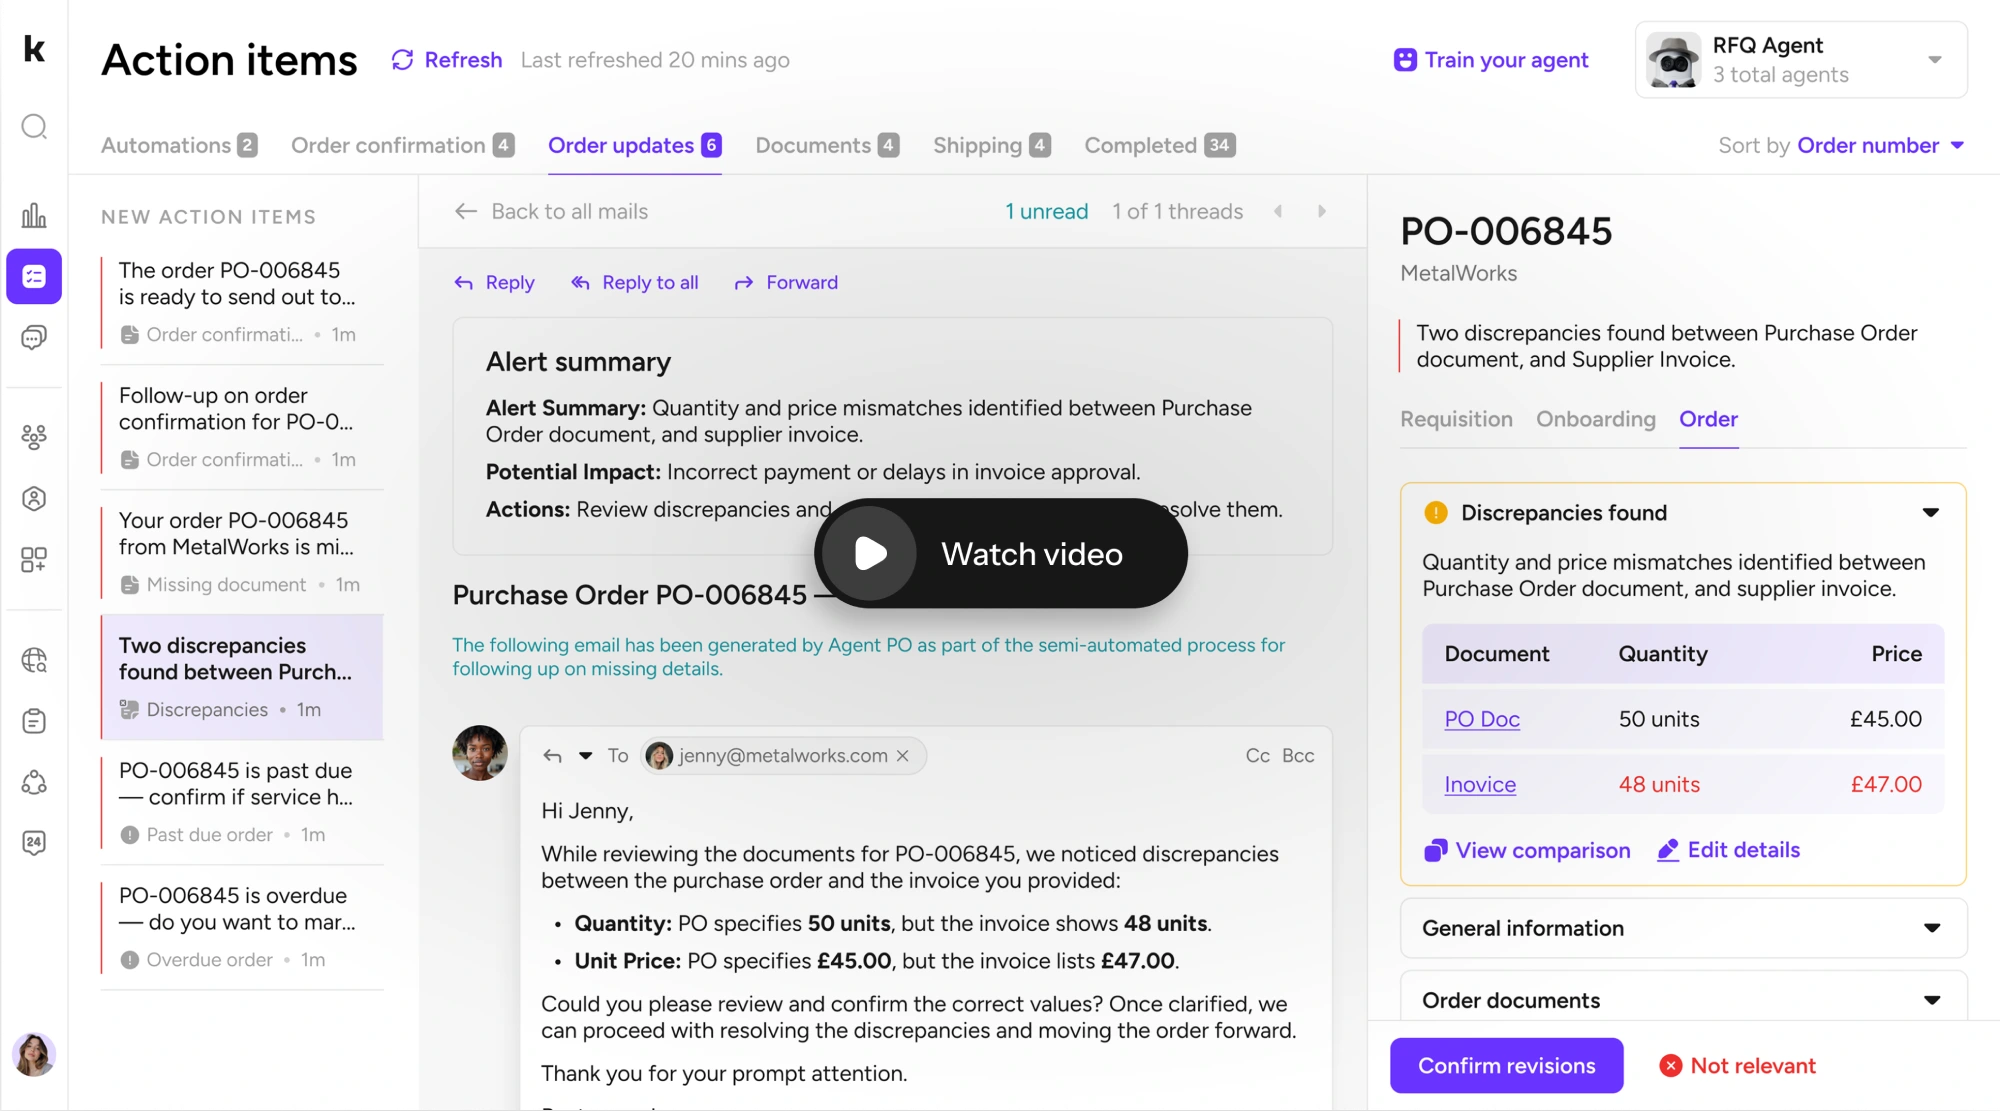Click the Confirm revisions button
The image size is (2000, 1111).
pyautogui.click(x=1506, y=1066)
